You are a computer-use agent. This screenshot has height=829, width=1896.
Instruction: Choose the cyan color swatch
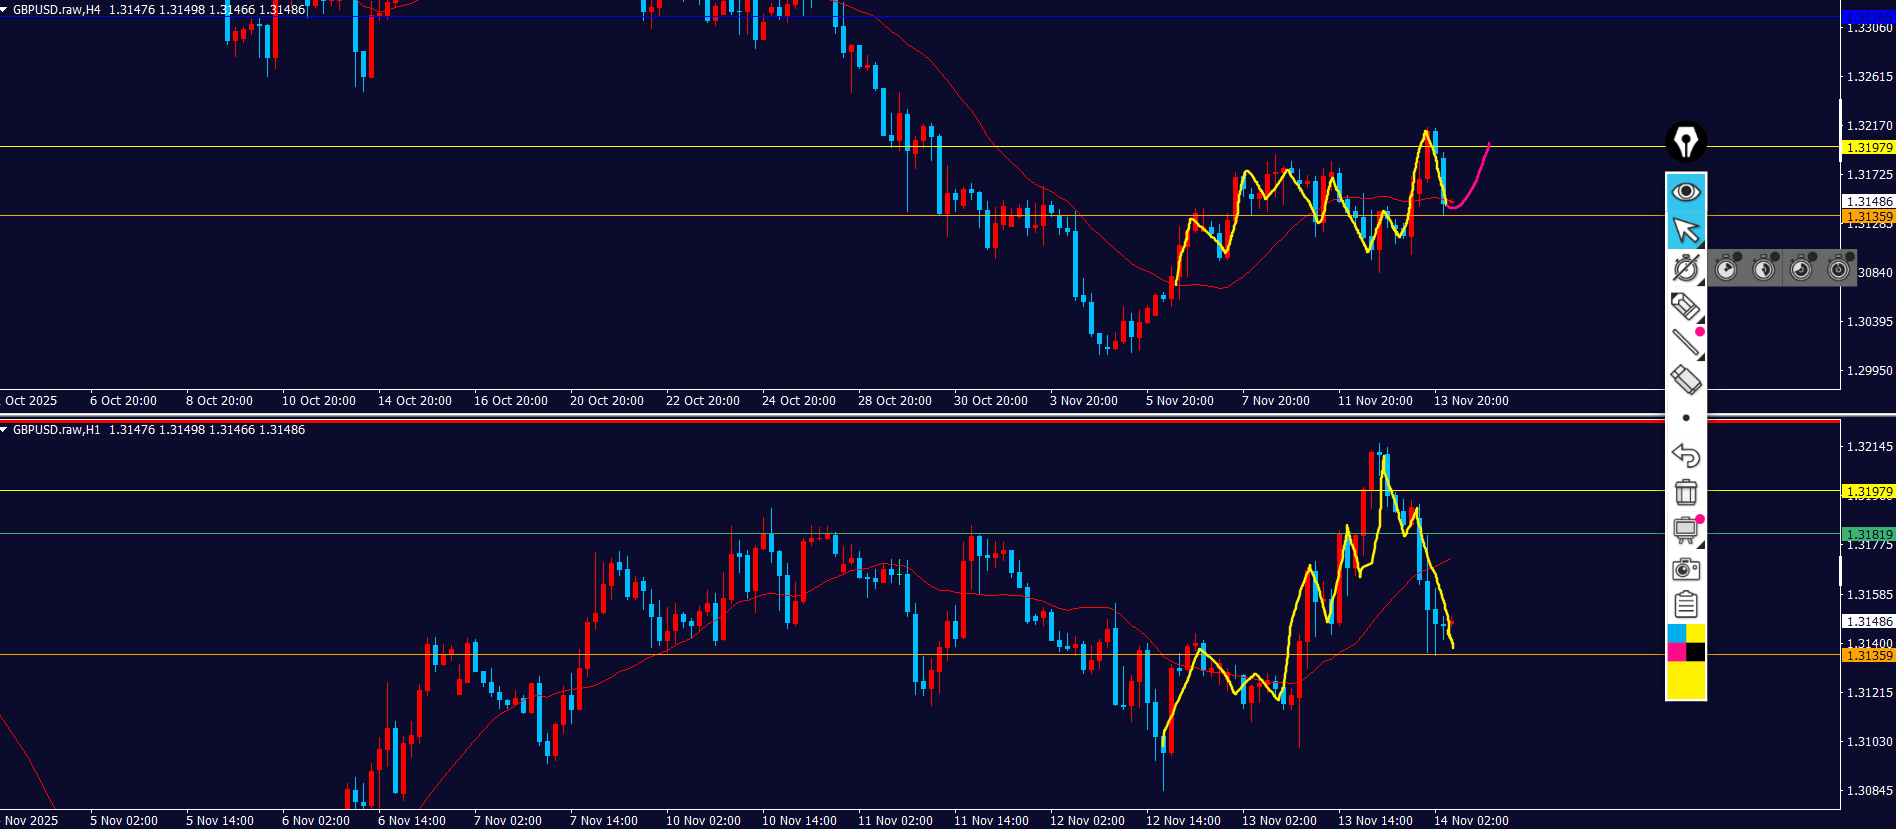[1676, 634]
